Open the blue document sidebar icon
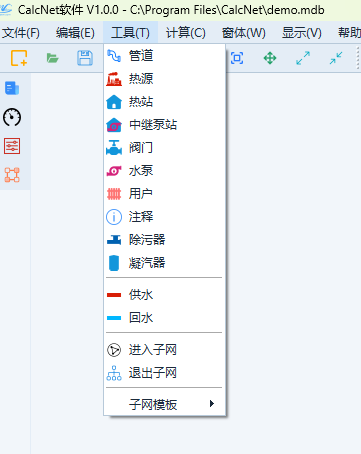This screenshot has width=361, height=454. coord(12,88)
